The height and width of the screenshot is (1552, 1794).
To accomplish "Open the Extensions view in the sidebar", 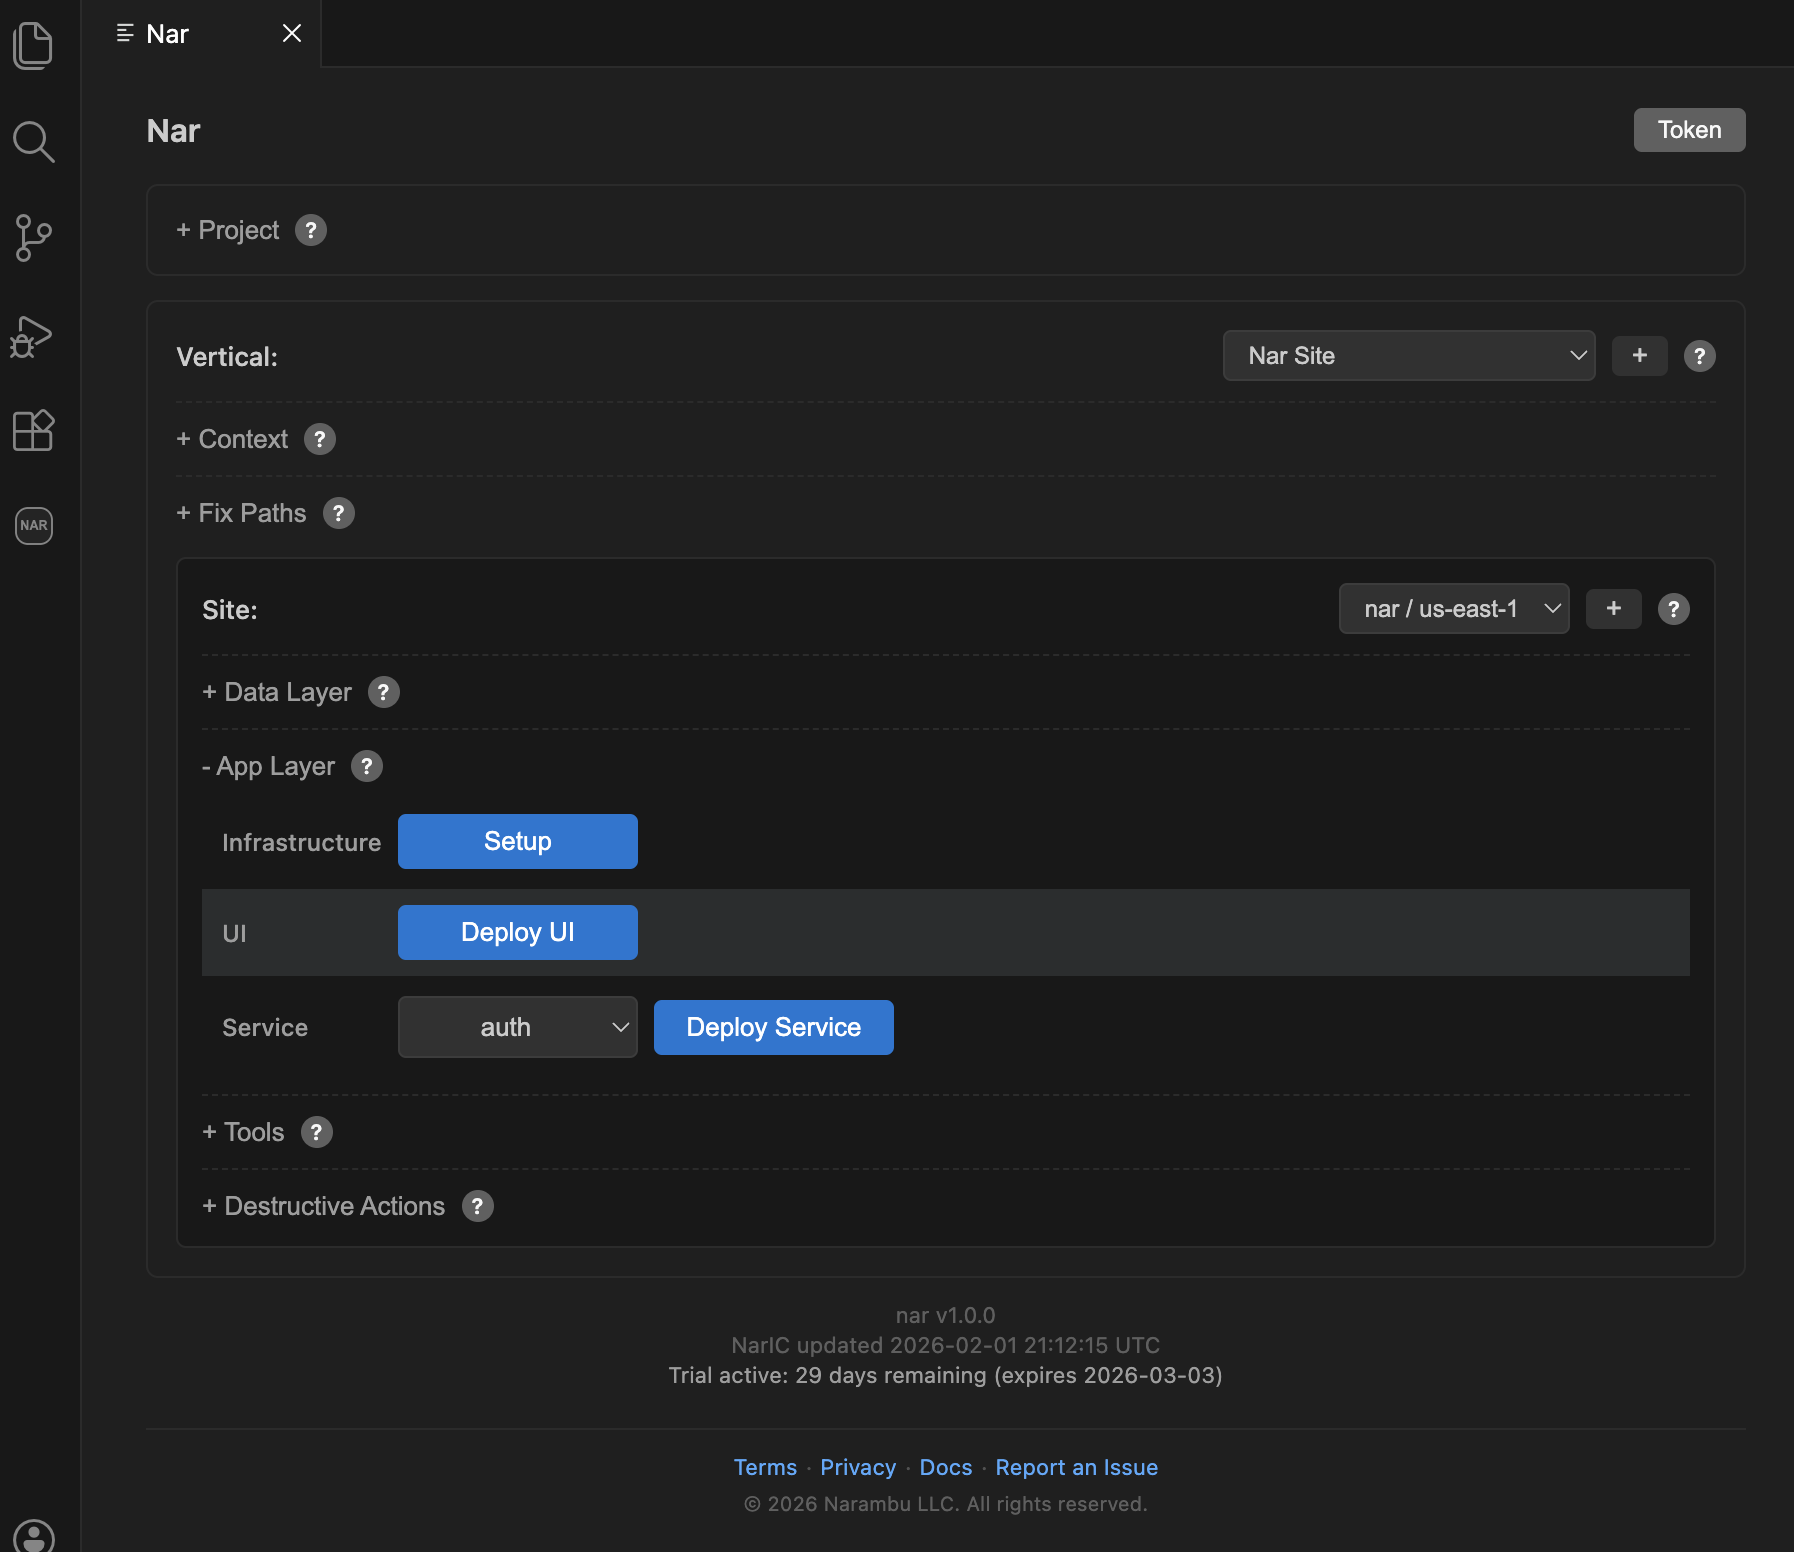I will (33, 430).
